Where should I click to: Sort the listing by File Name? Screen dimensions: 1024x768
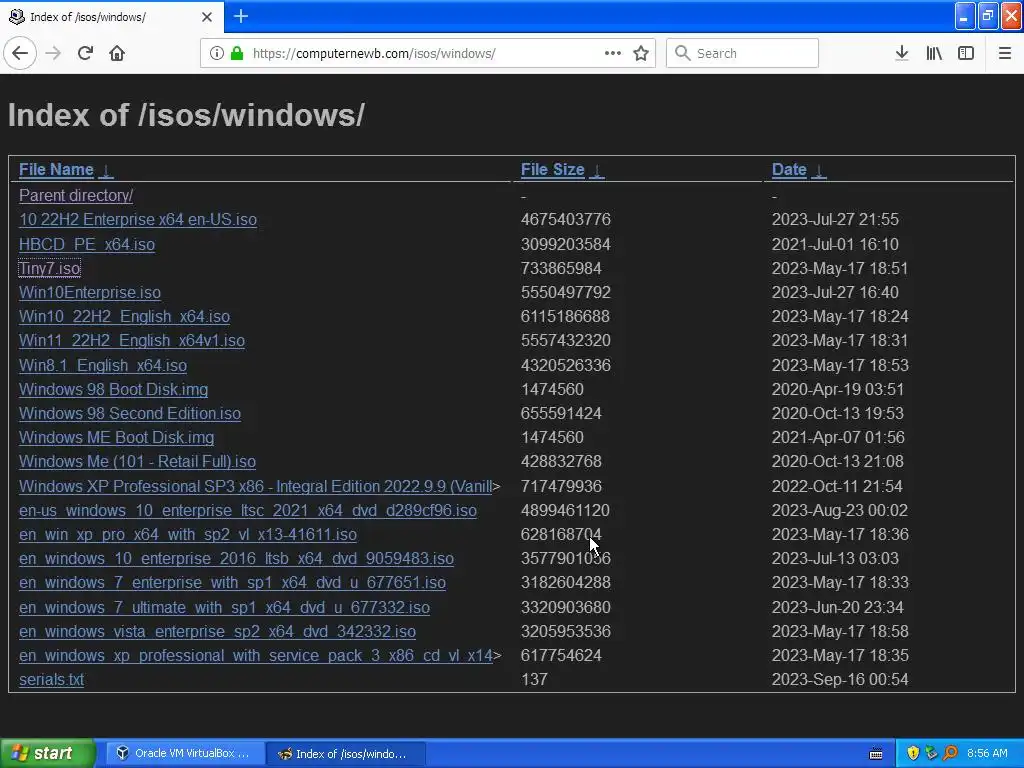pyautogui.click(x=56, y=170)
